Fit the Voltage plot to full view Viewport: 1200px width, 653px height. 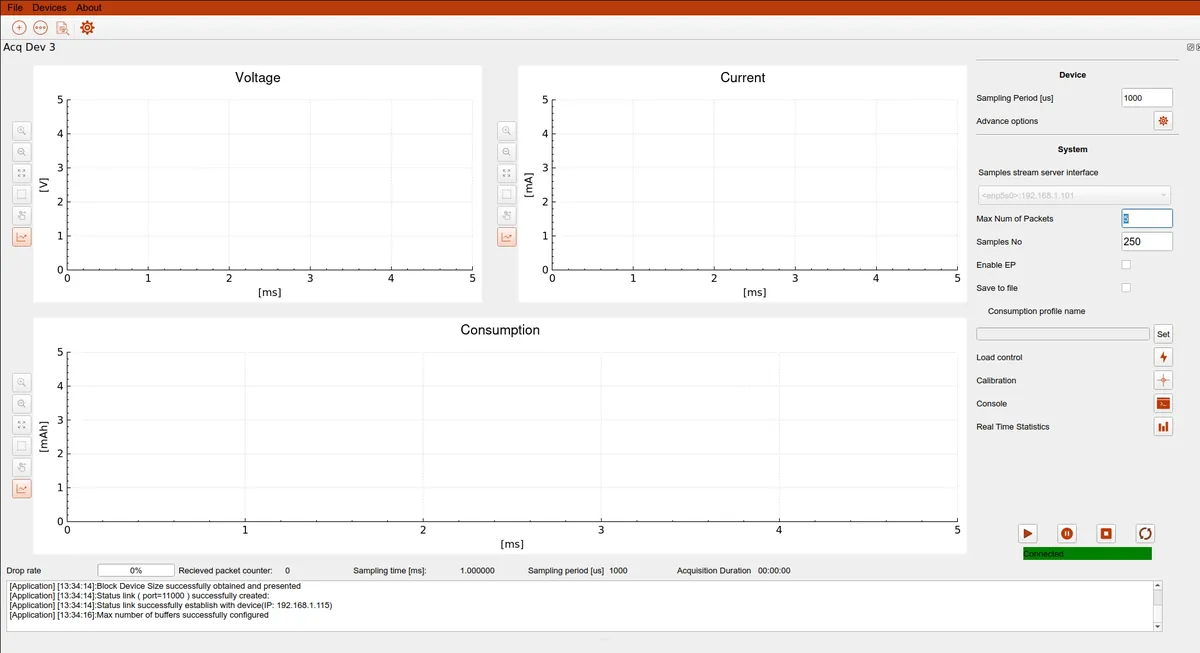[22, 173]
